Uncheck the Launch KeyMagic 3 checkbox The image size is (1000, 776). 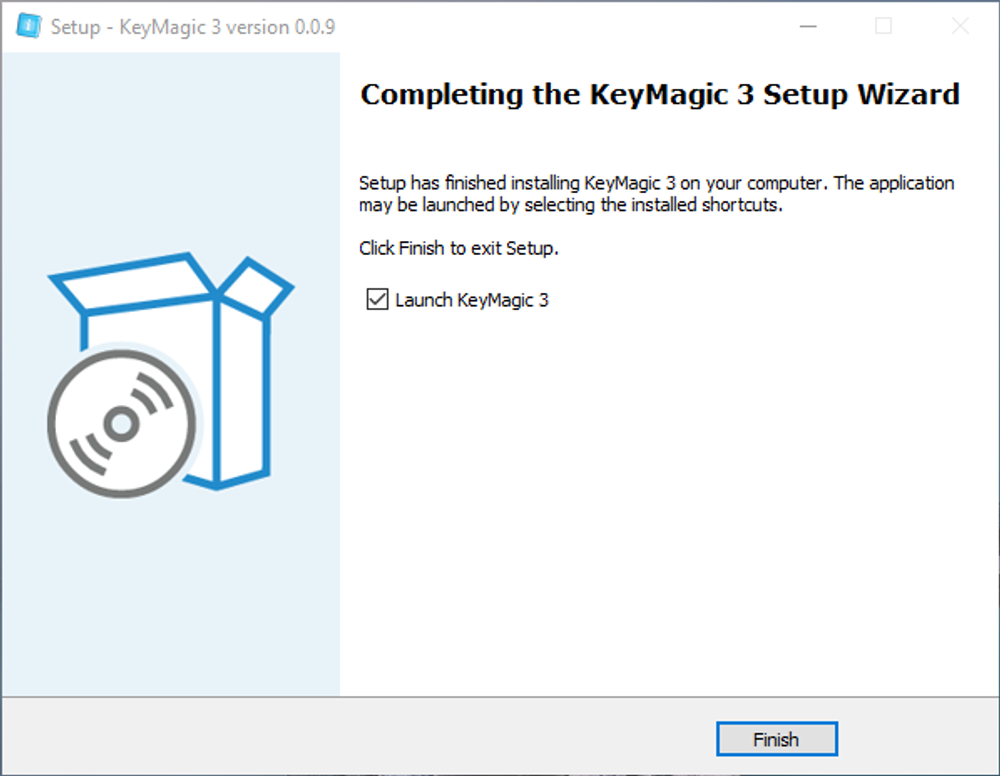377,299
